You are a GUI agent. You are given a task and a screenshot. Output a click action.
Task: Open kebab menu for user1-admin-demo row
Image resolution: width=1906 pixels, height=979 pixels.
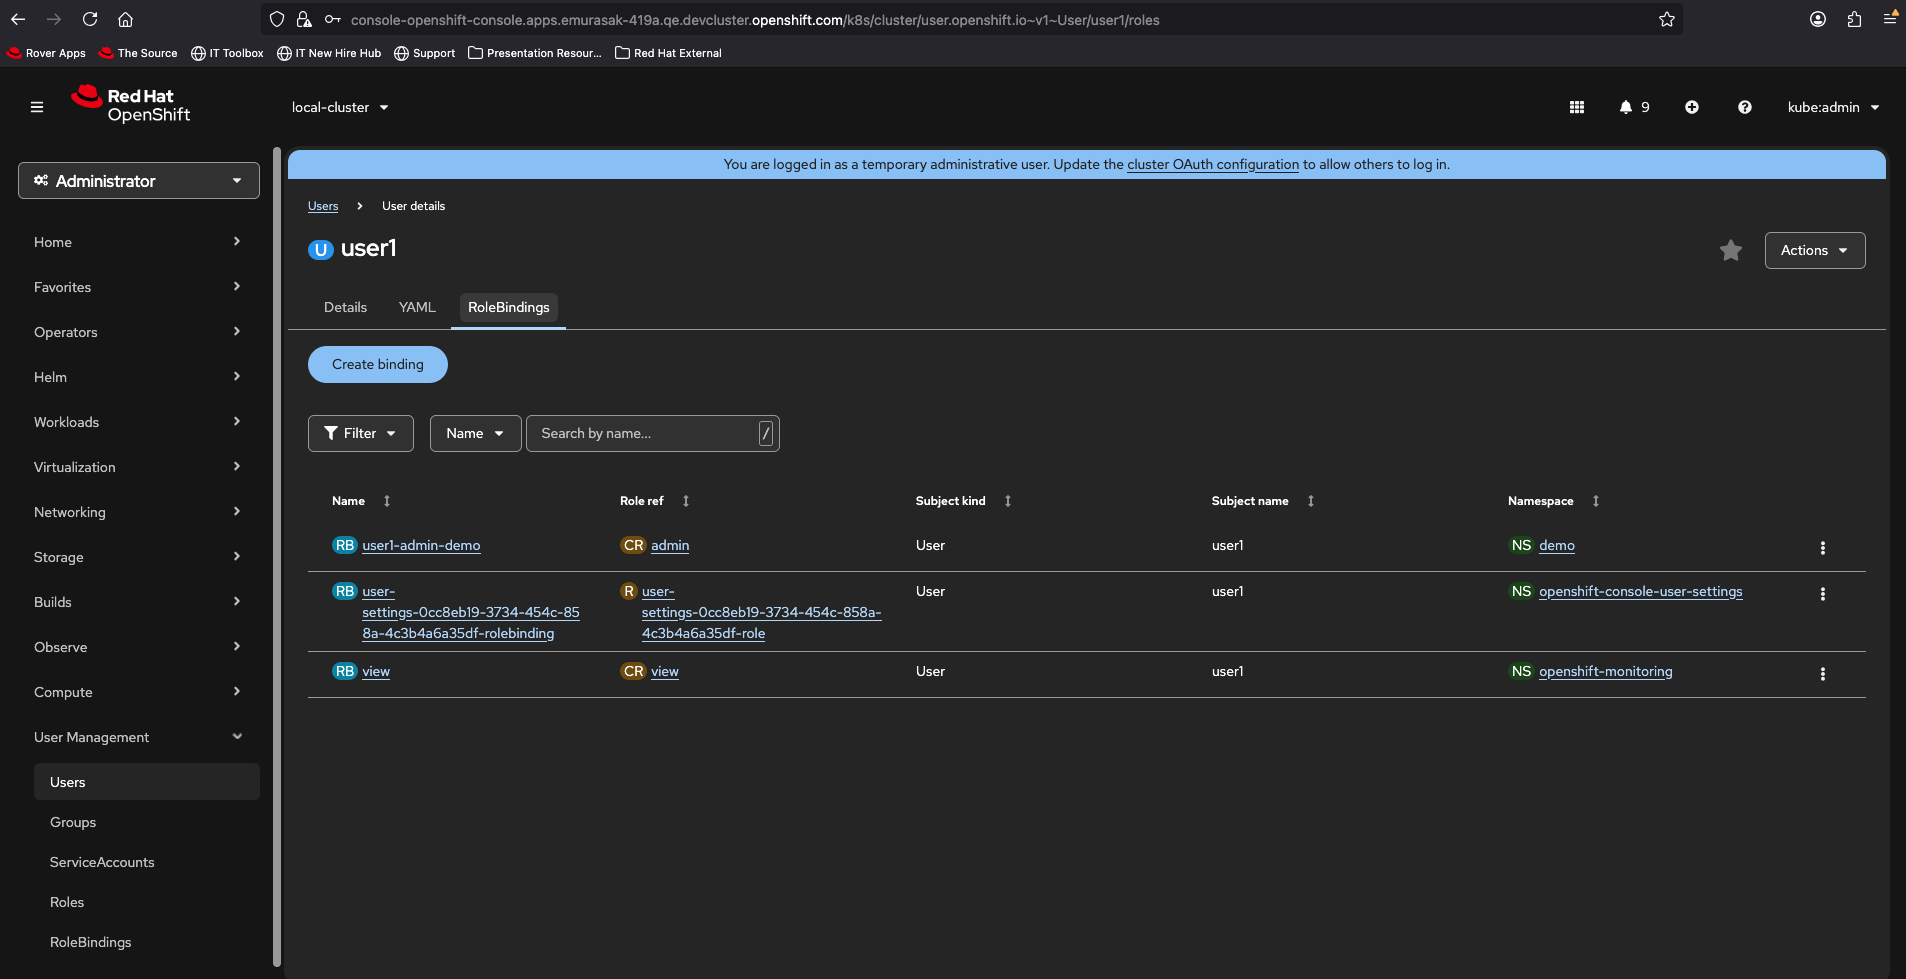[x=1823, y=547]
